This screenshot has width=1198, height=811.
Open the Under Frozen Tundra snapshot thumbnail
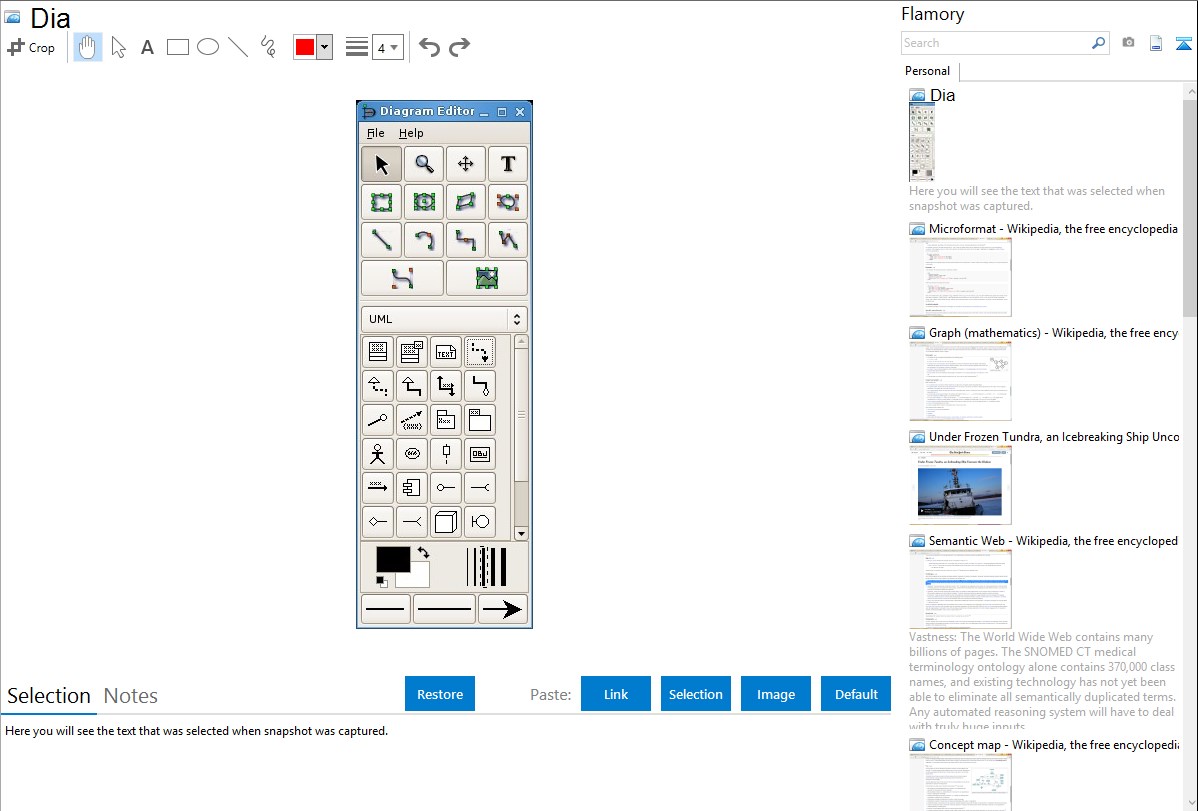tap(960, 486)
